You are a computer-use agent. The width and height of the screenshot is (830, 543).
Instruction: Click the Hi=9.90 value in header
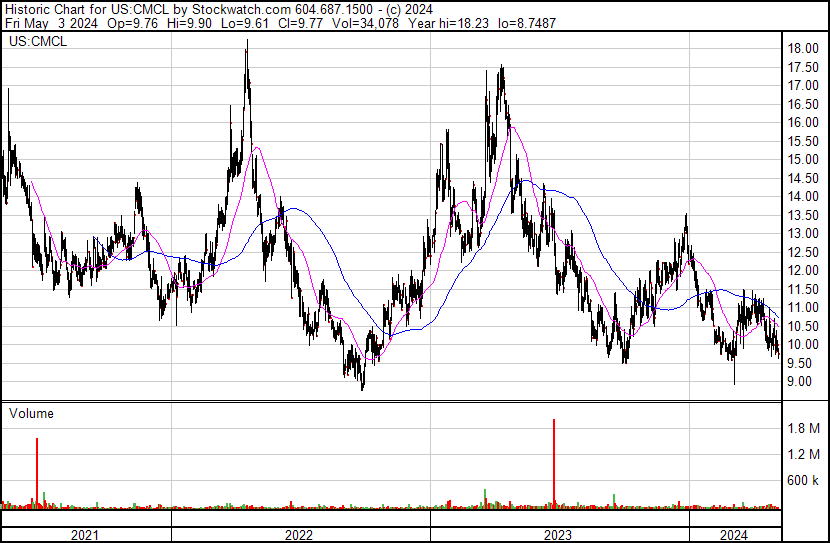tap(189, 23)
